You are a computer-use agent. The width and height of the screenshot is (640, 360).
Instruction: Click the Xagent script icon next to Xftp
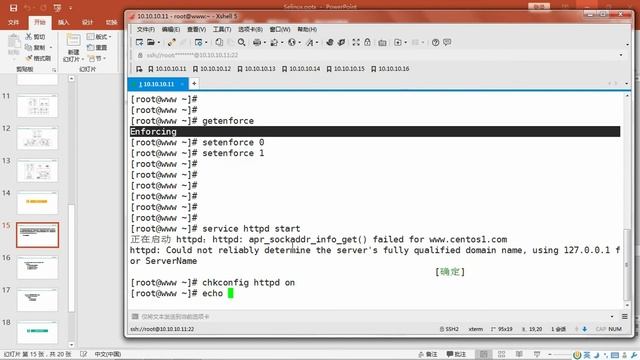(x=341, y=42)
